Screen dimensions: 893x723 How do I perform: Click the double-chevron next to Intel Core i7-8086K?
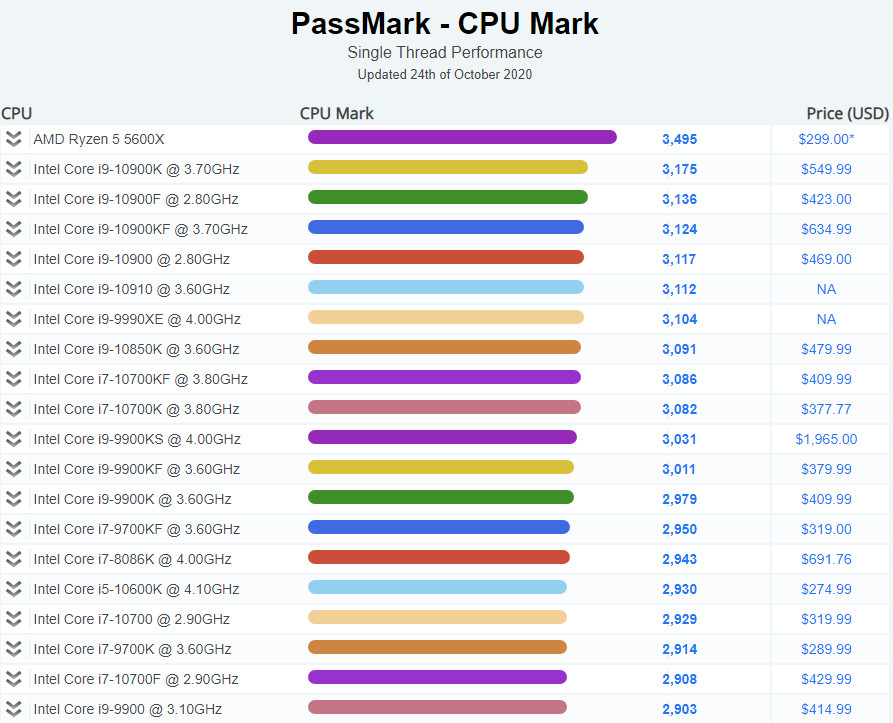point(13,559)
